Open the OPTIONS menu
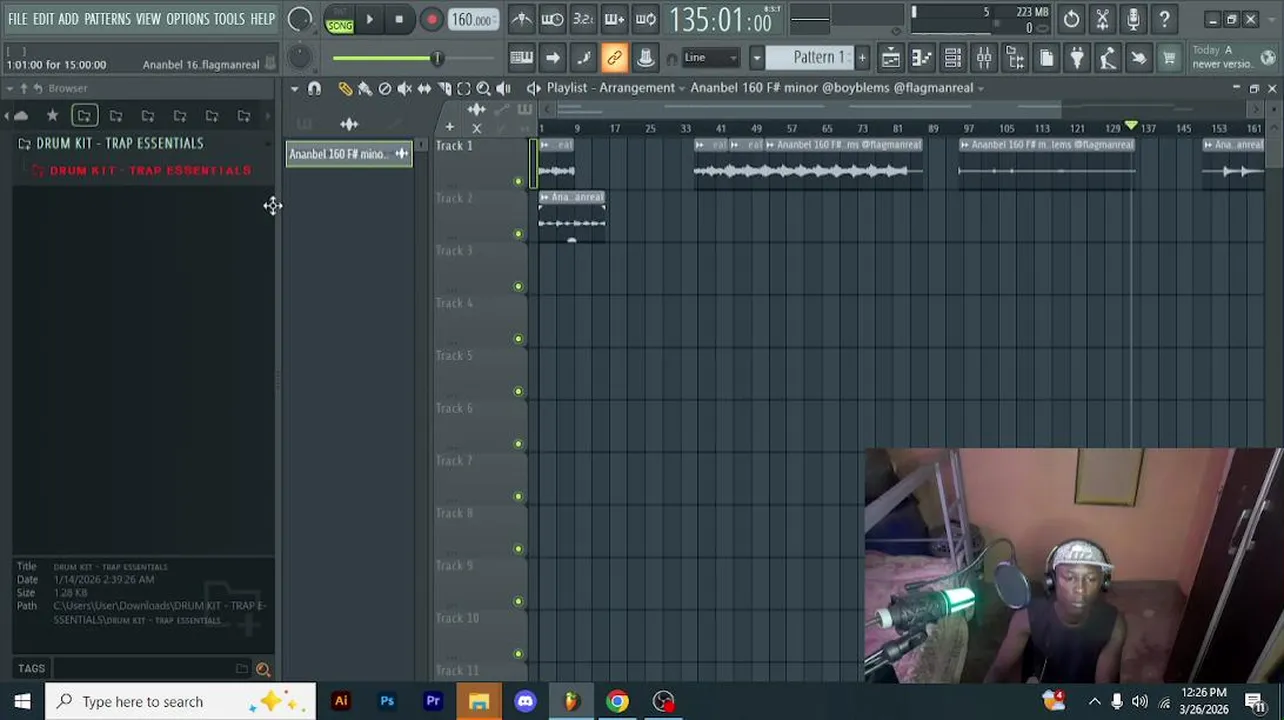Screen dimensions: 1284x720 tap(188, 19)
